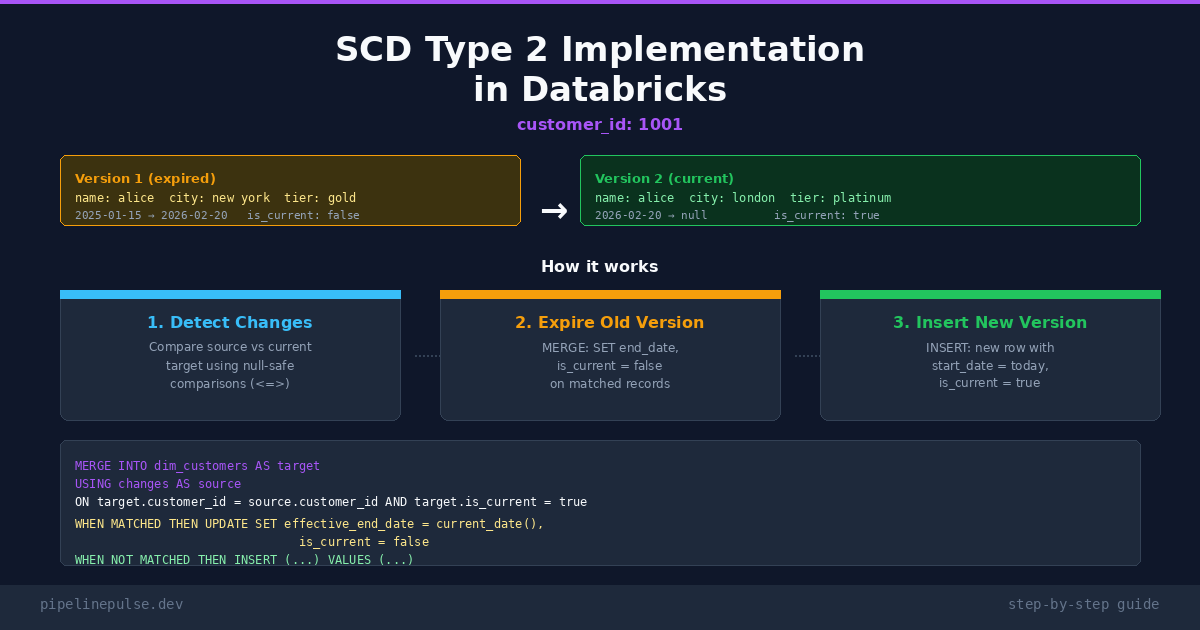
Task: Open the pipelinepulse.dev link
Action: 112,604
